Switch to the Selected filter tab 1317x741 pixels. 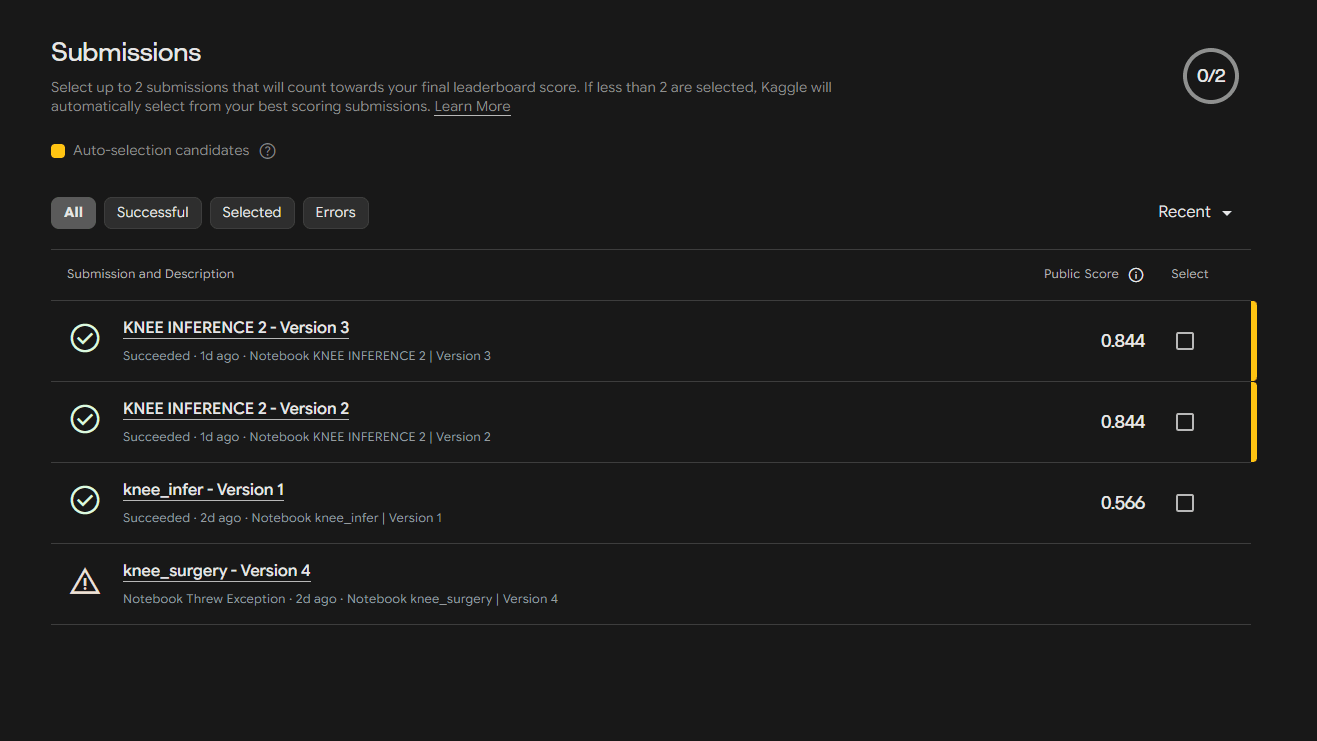point(252,212)
